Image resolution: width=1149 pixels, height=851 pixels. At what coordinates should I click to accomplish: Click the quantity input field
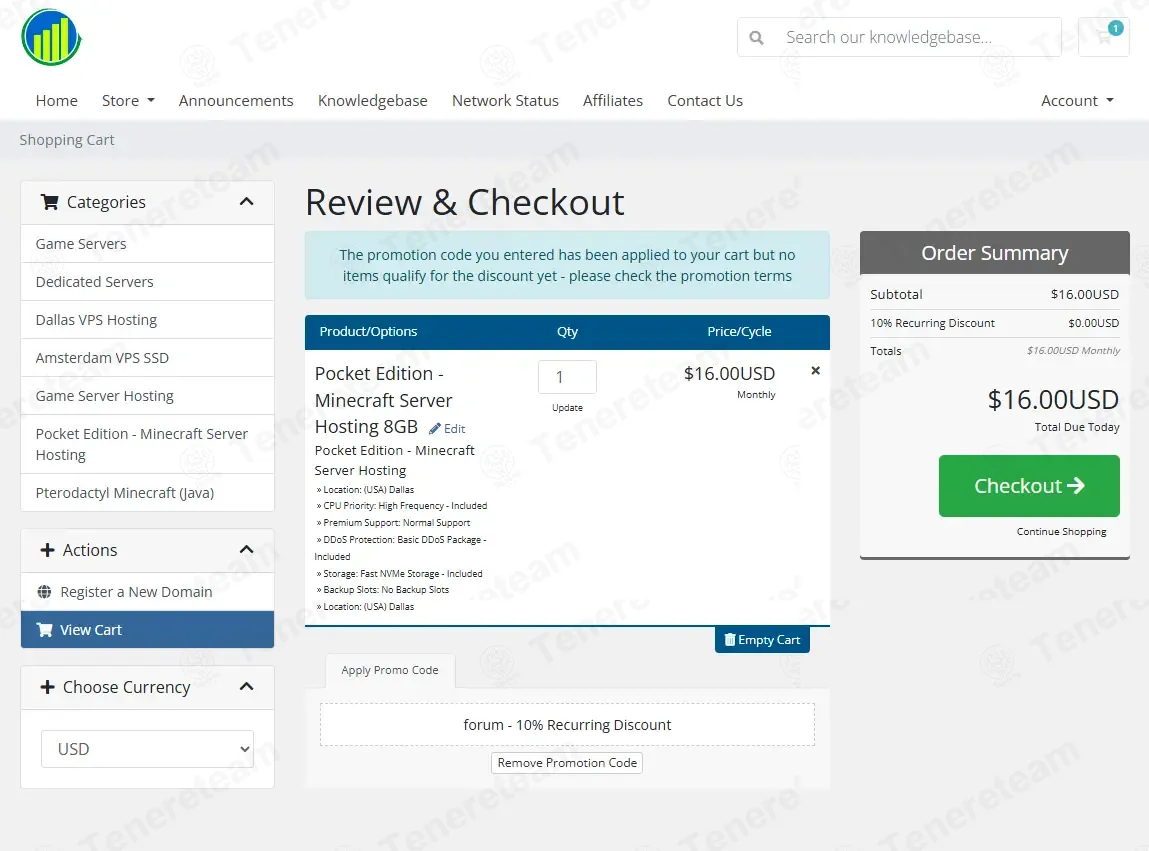[567, 377]
